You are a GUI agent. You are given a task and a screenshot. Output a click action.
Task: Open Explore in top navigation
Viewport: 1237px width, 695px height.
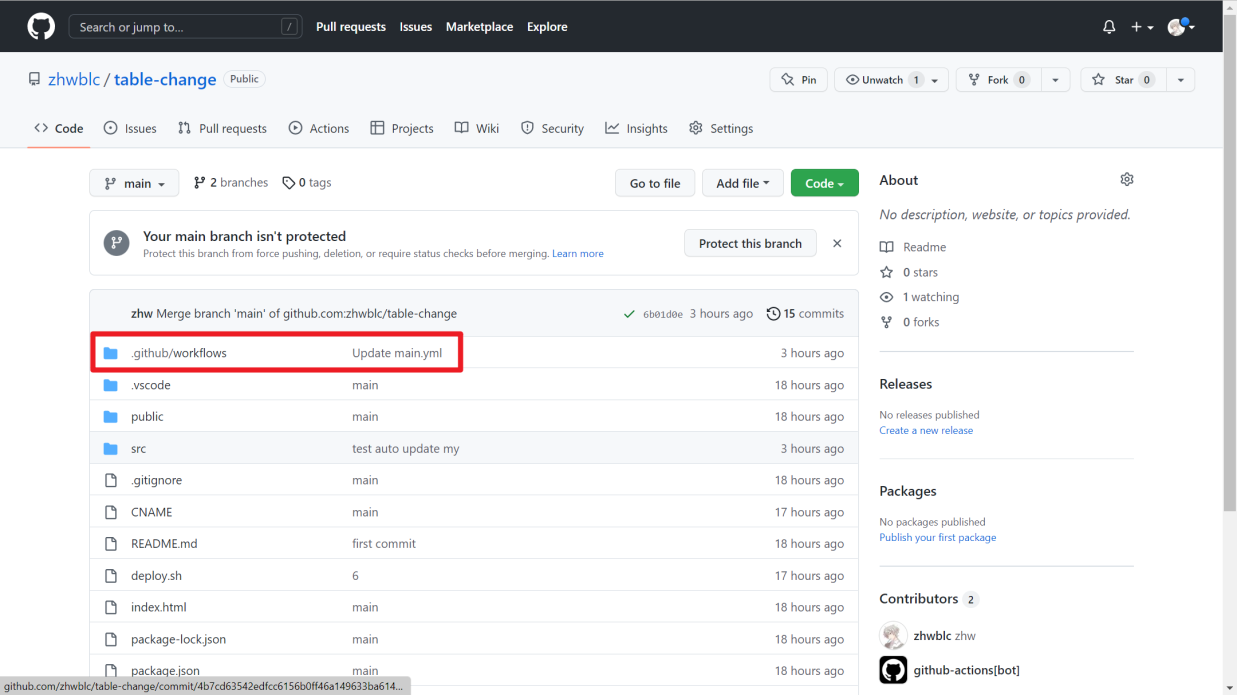[x=547, y=27]
